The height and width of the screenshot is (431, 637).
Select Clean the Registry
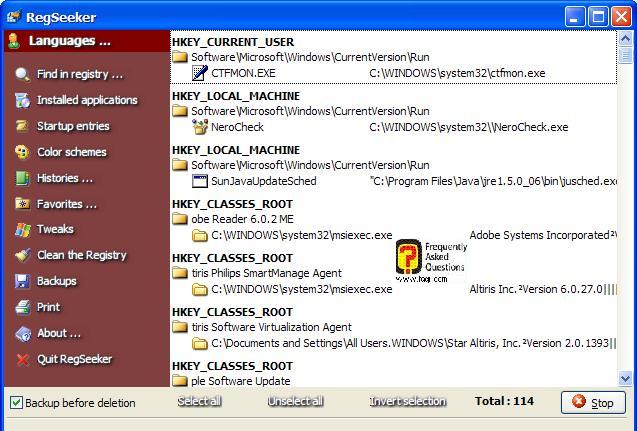coord(82,256)
